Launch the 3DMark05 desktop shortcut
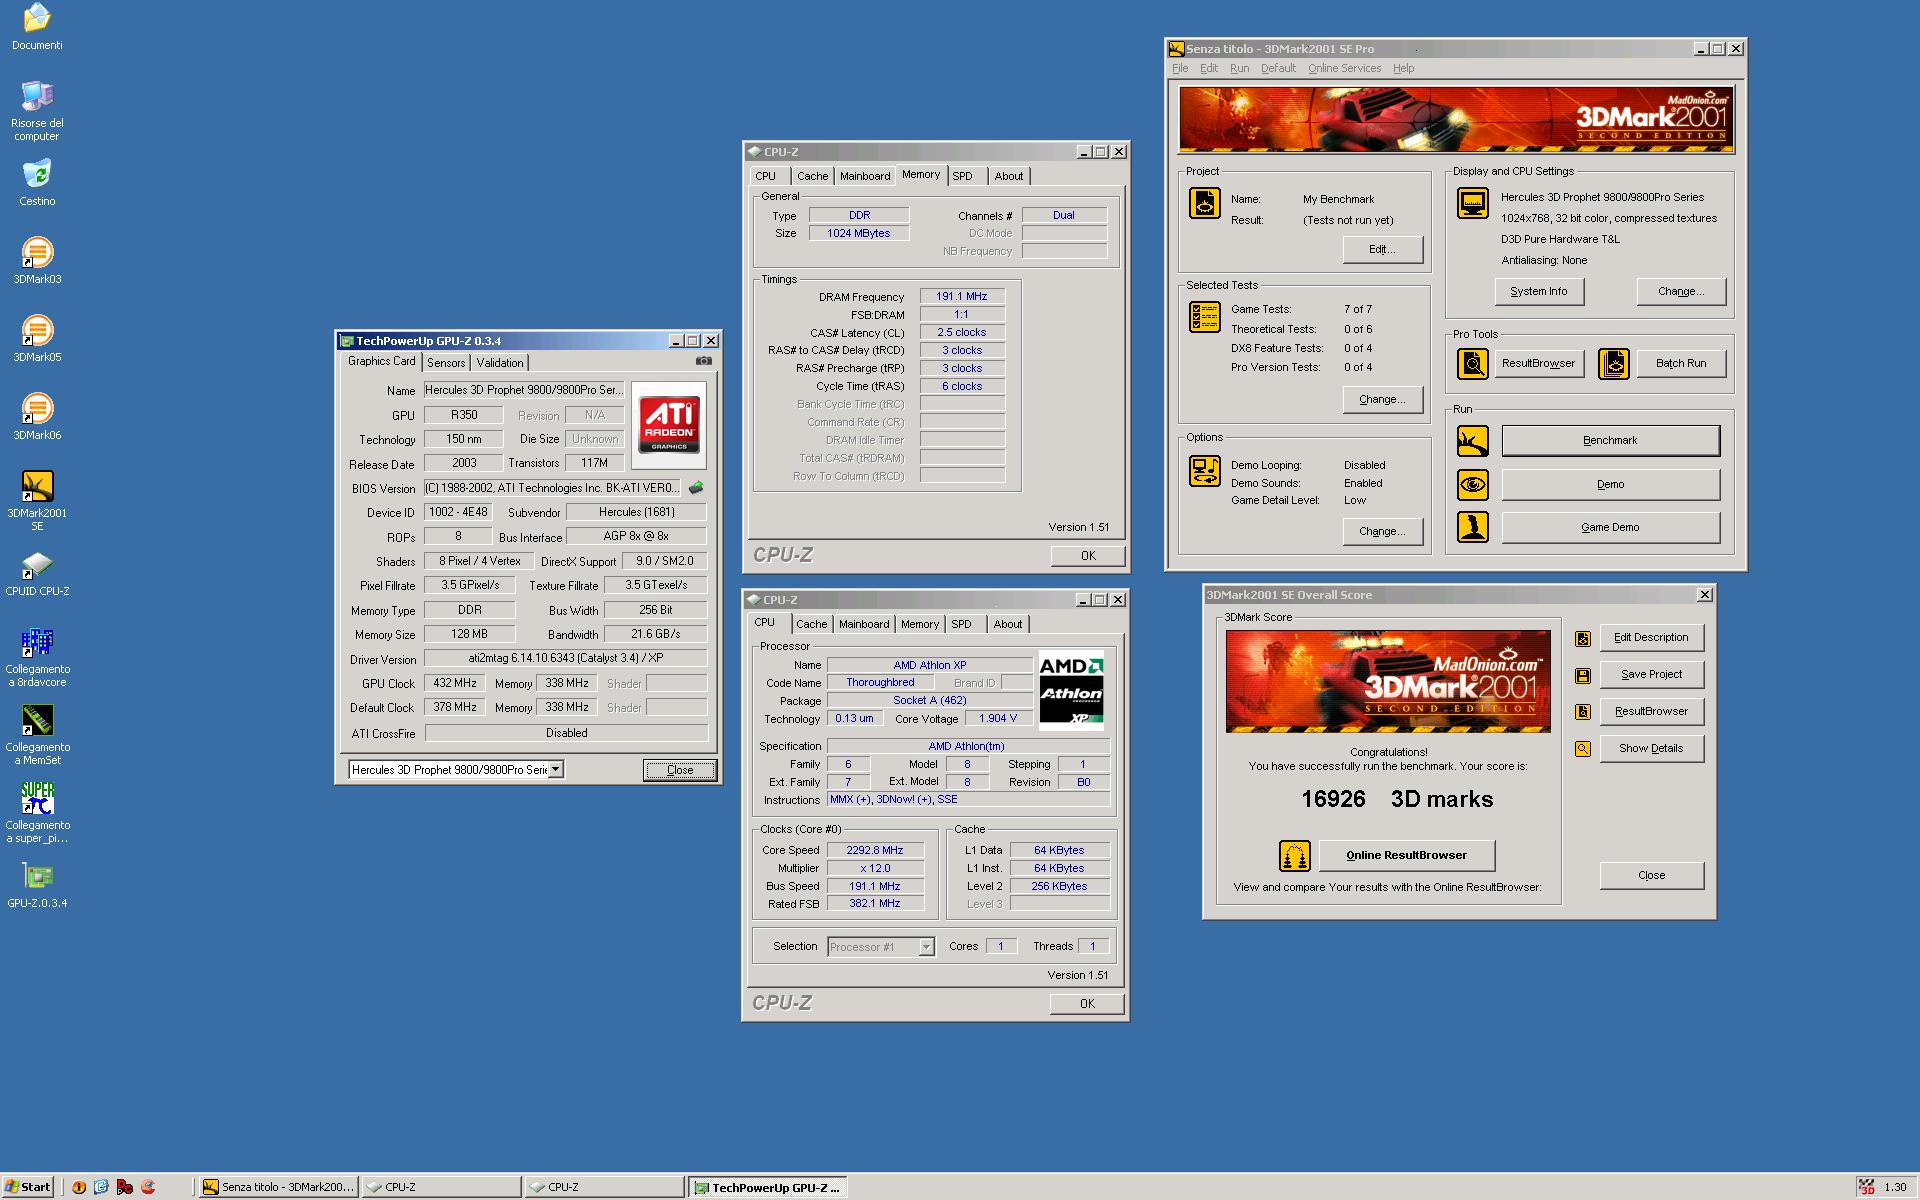Screen dimensions: 1920x1200 click(x=37, y=330)
